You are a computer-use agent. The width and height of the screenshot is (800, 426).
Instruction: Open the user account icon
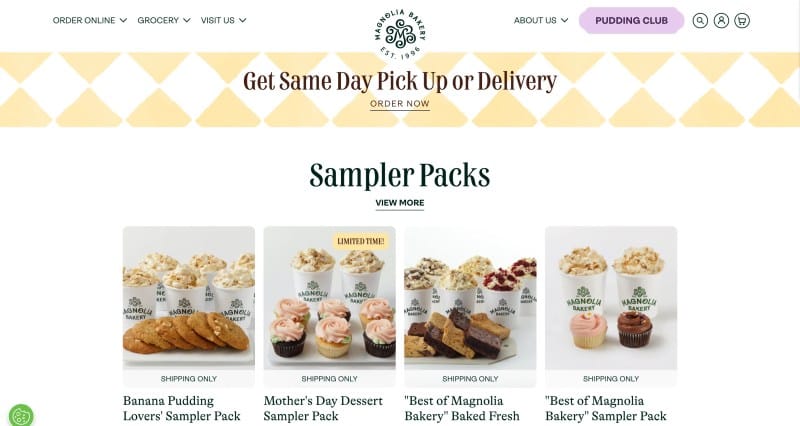pos(721,20)
